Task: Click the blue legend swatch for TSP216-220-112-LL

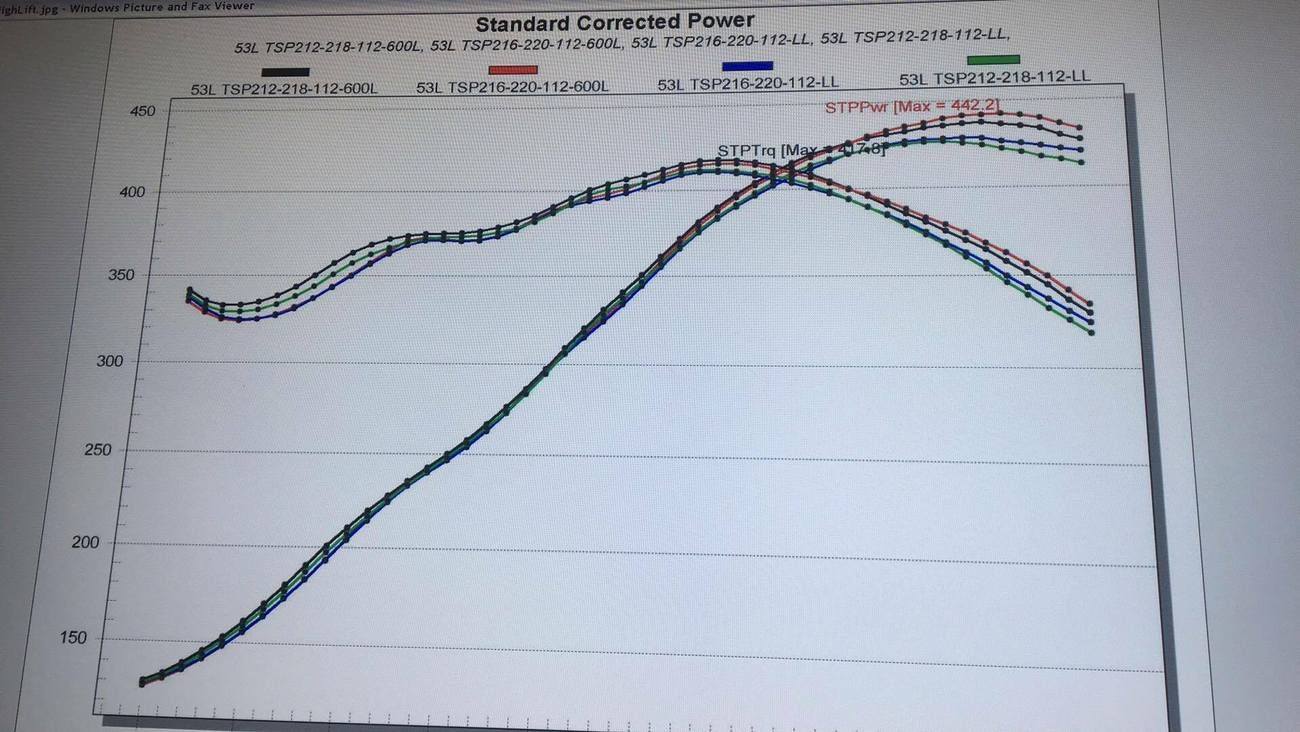Action: point(747,66)
